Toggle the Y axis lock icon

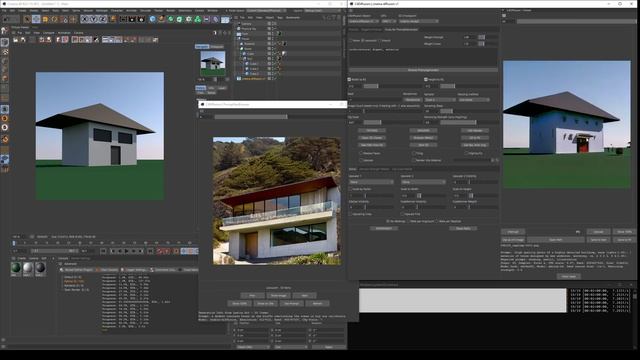coord(94,19)
